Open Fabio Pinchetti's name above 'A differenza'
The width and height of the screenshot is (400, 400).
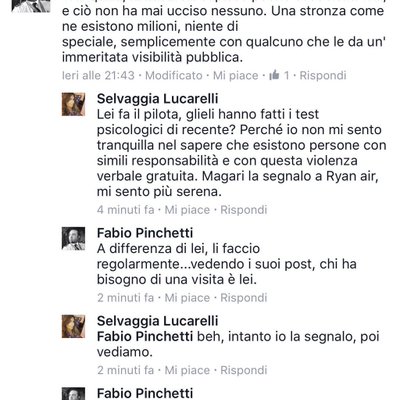[145, 233]
